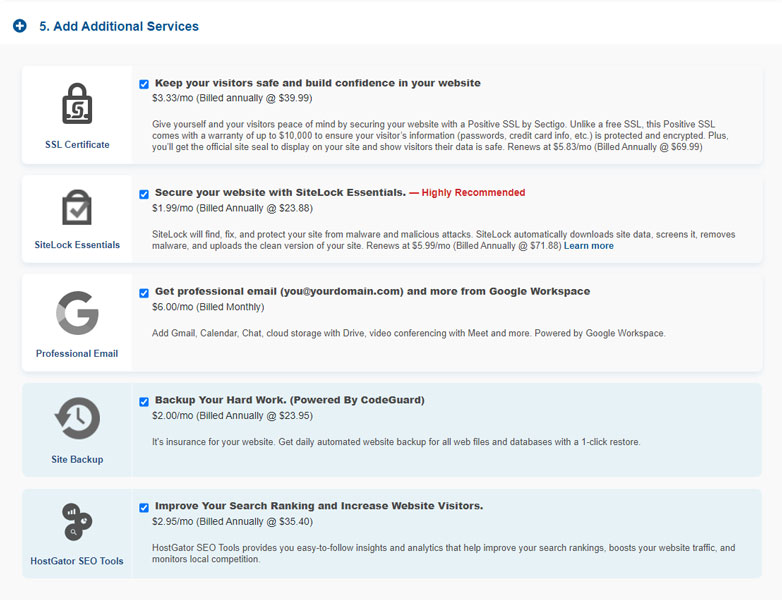Screen dimensions: 782x600
Task: Click the '5. Add Additional Services' heading
Action: pyautogui.click(x=119, y=26)
